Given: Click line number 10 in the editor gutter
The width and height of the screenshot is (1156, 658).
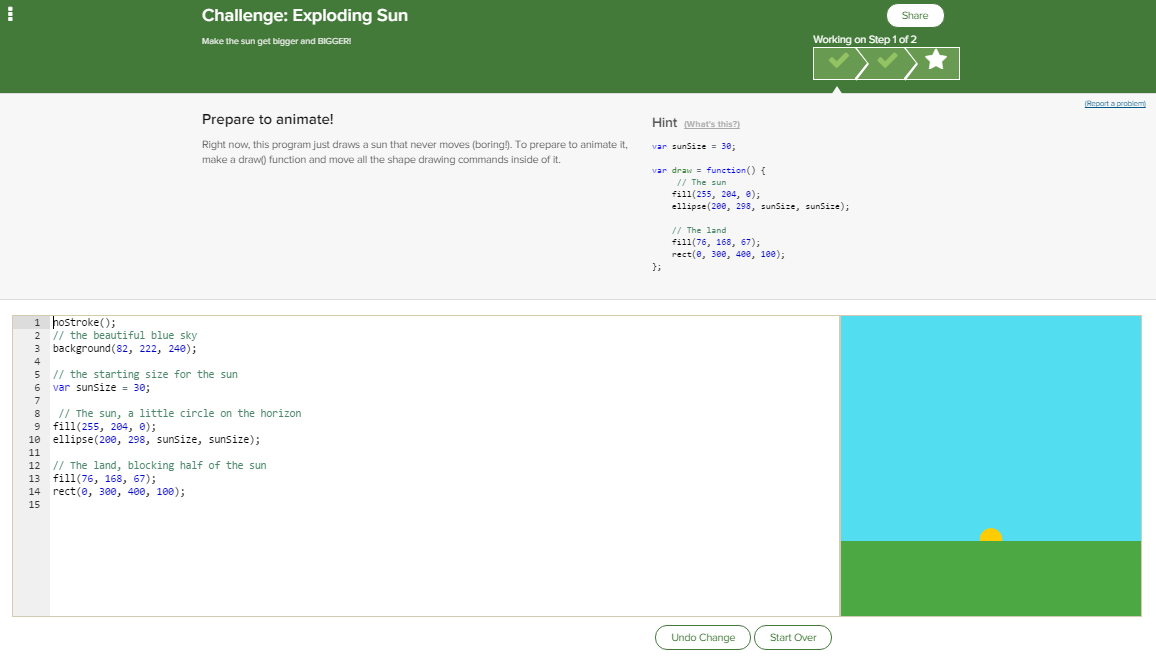Looking at the screenshot, I should click(x=34, y=439).
